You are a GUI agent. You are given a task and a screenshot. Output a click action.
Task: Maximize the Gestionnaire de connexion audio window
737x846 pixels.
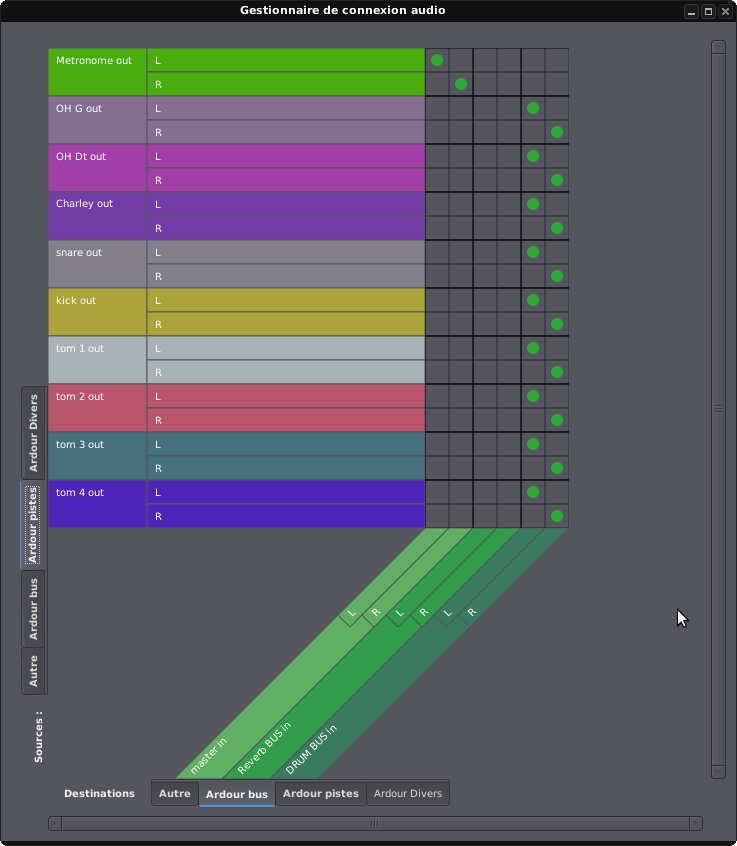708,11
